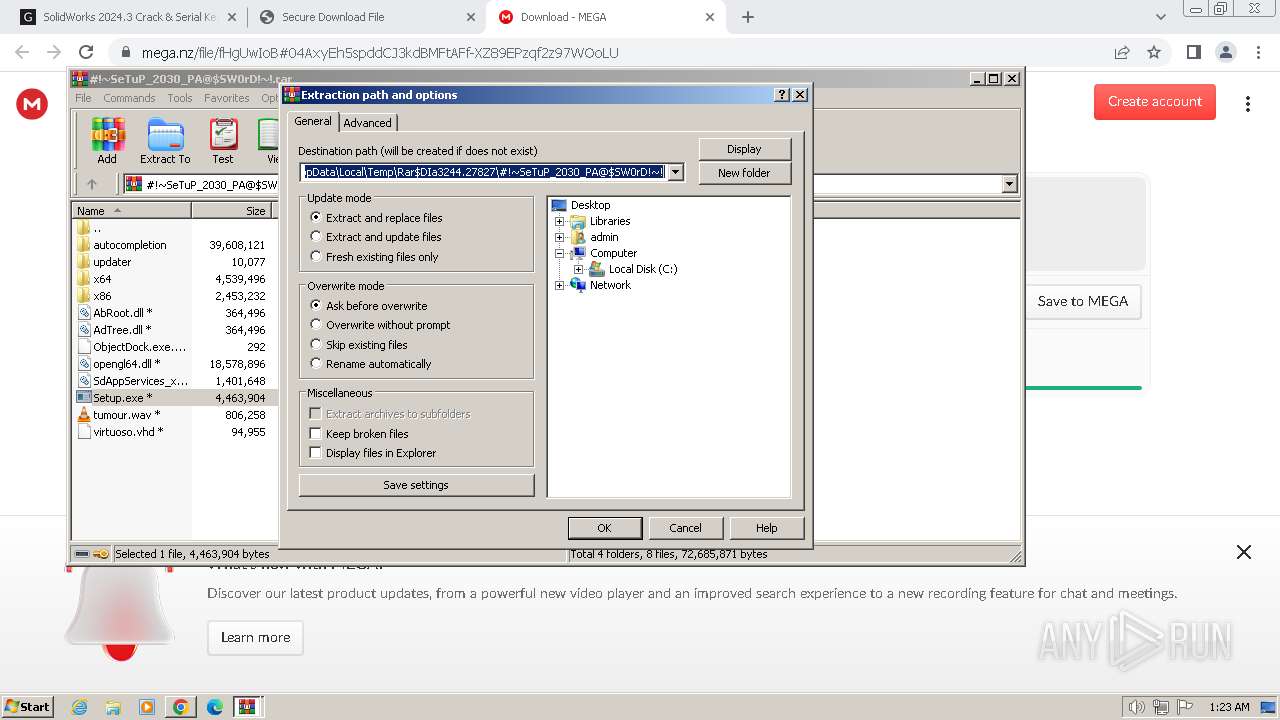The image size is (1280, 720).
Task: Reload the browser page
Action: (x=86, y=52)
